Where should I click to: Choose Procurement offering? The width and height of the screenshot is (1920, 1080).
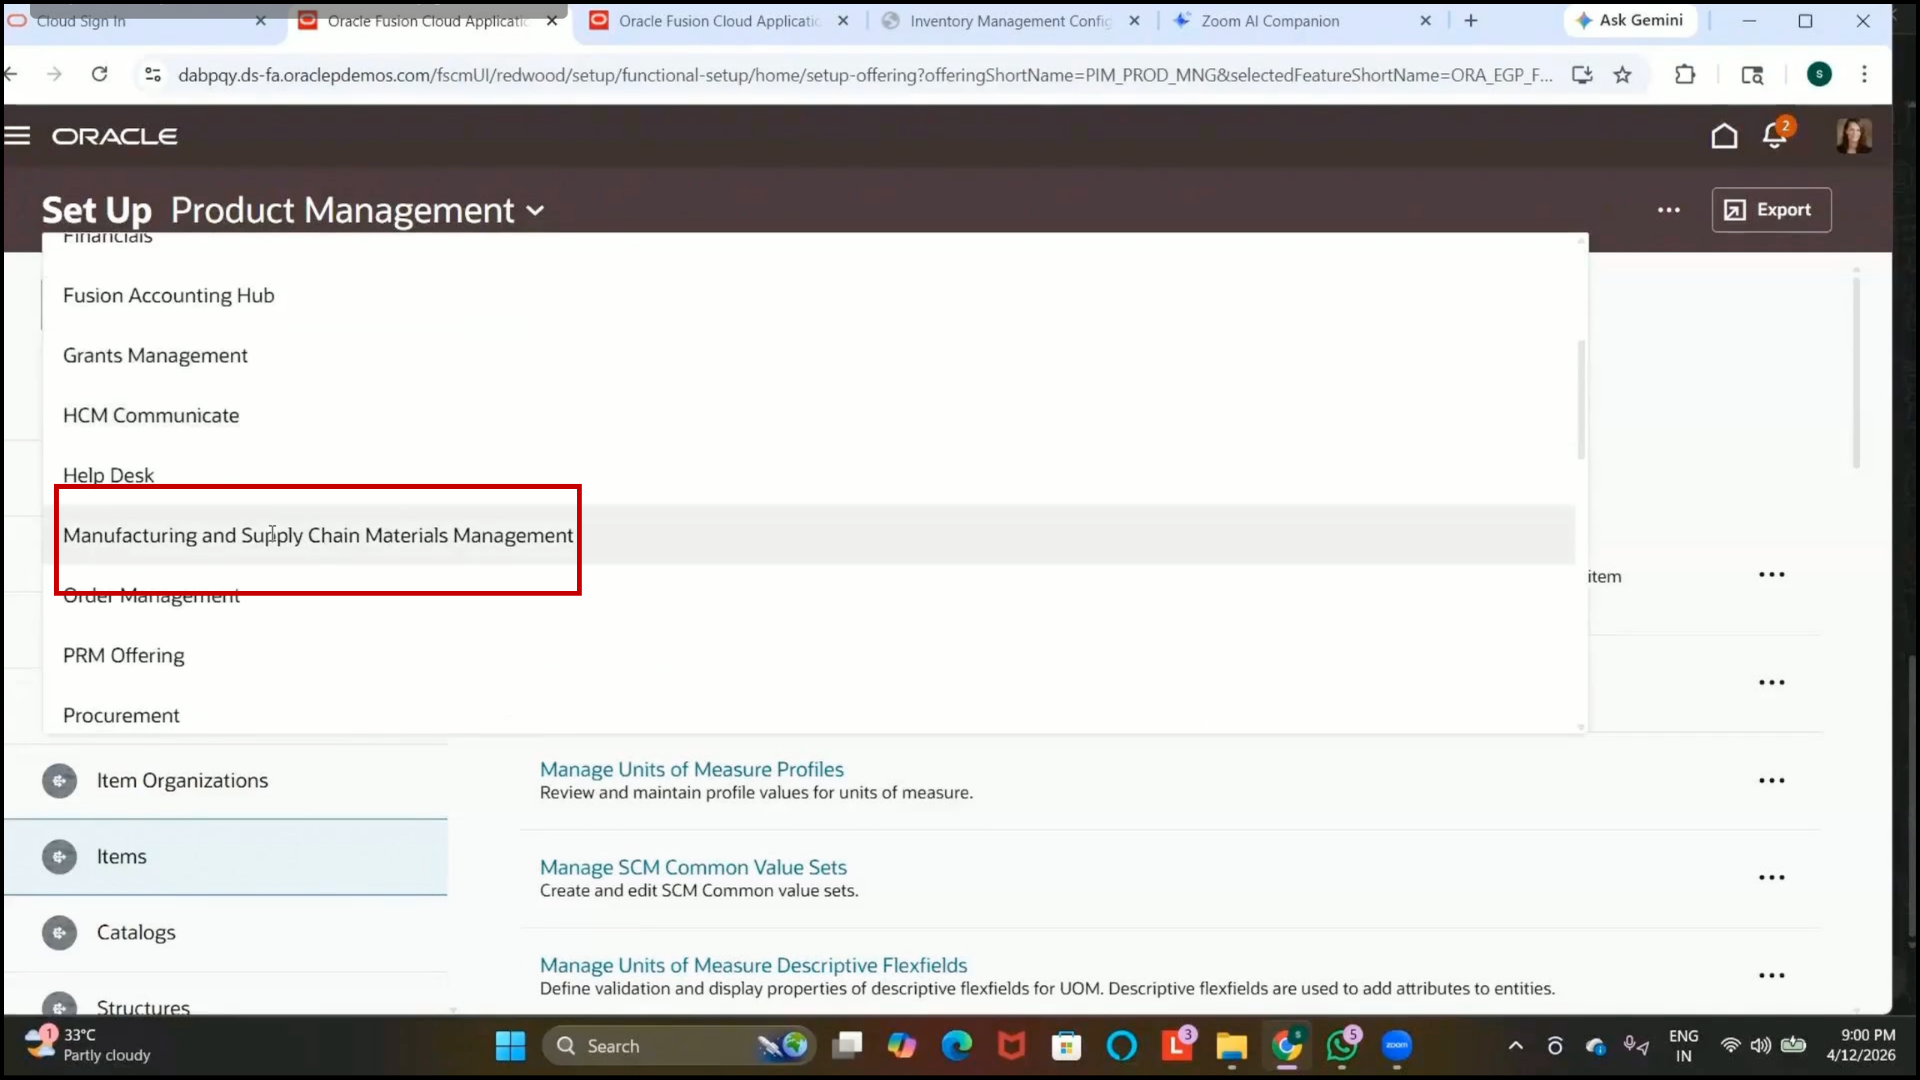tap(121, 715)
